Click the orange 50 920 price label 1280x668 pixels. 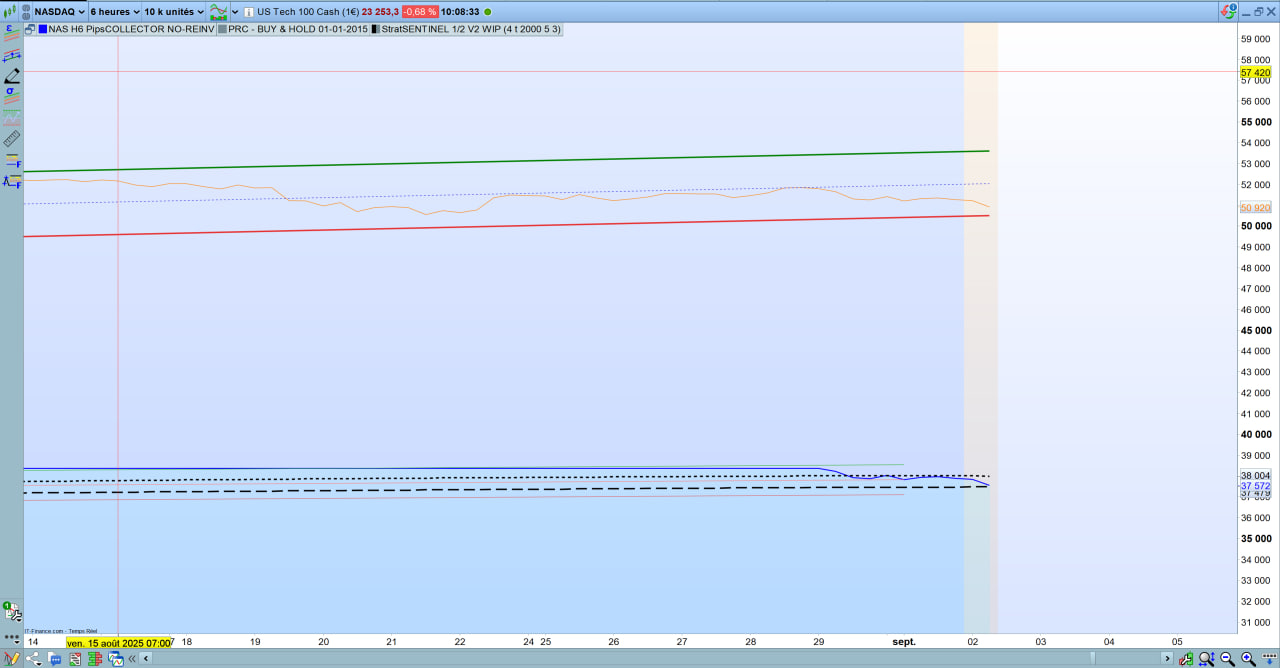1255,208
